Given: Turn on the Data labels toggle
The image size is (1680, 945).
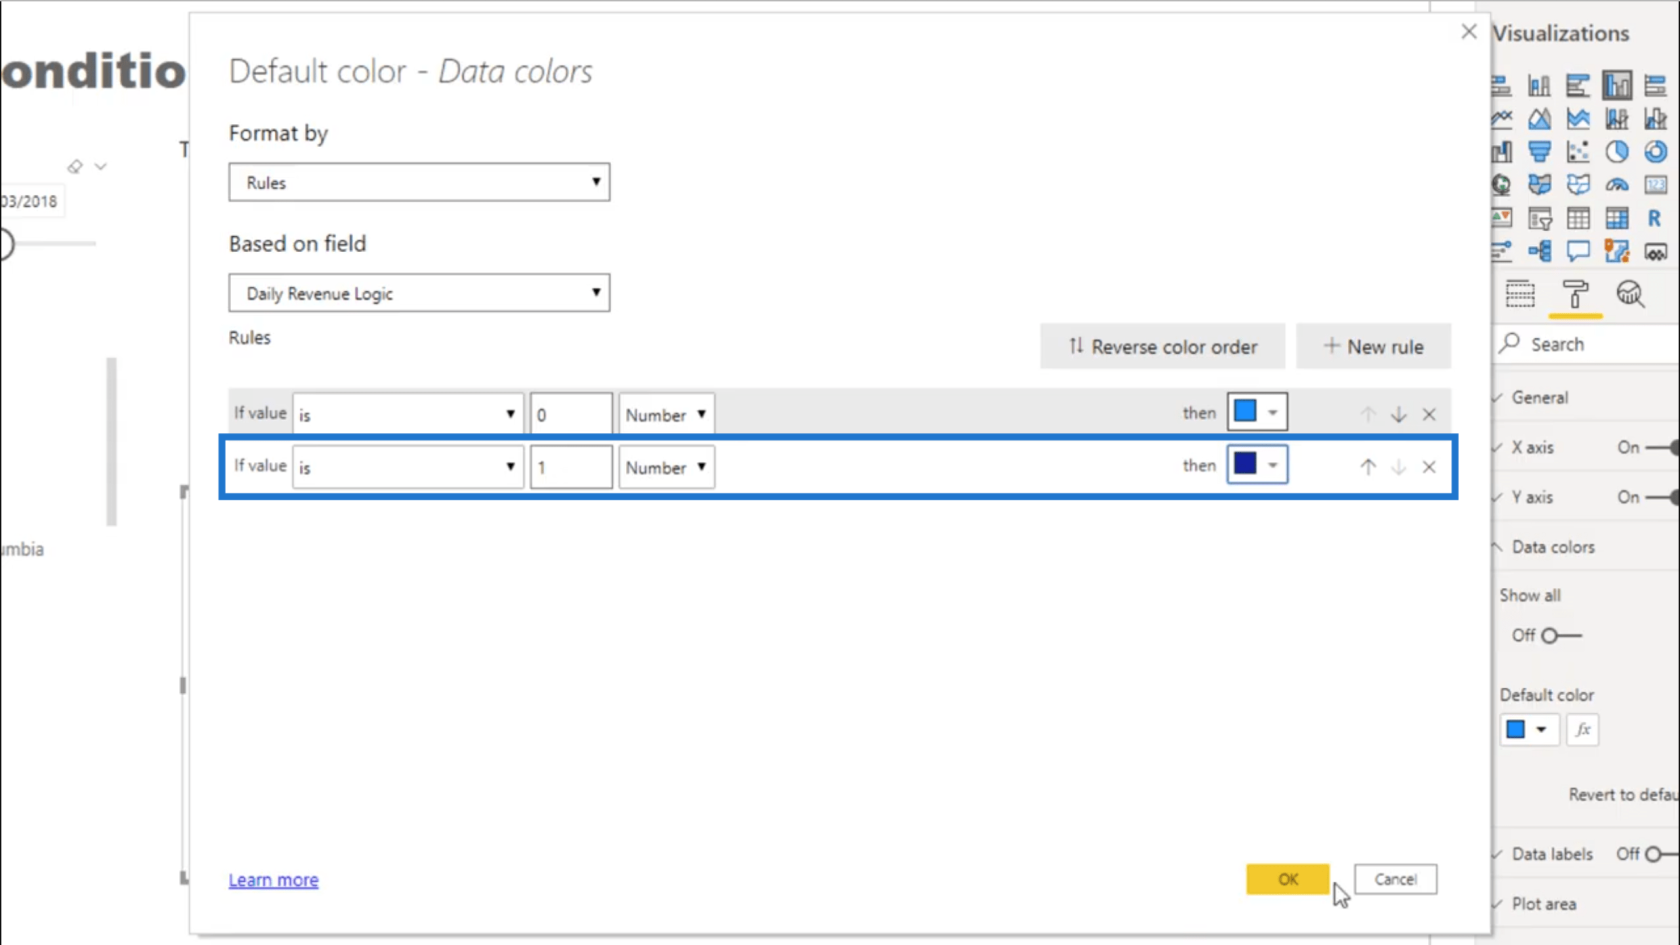Looking at the screenshot, I should (x=1662, y=854).
